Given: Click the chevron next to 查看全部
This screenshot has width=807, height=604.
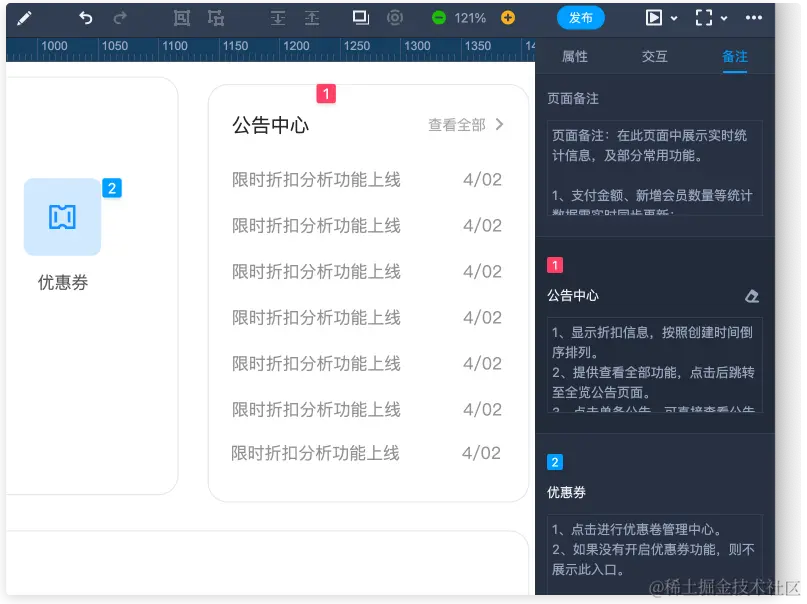Looking at the screenshot, I should point(499,125).
